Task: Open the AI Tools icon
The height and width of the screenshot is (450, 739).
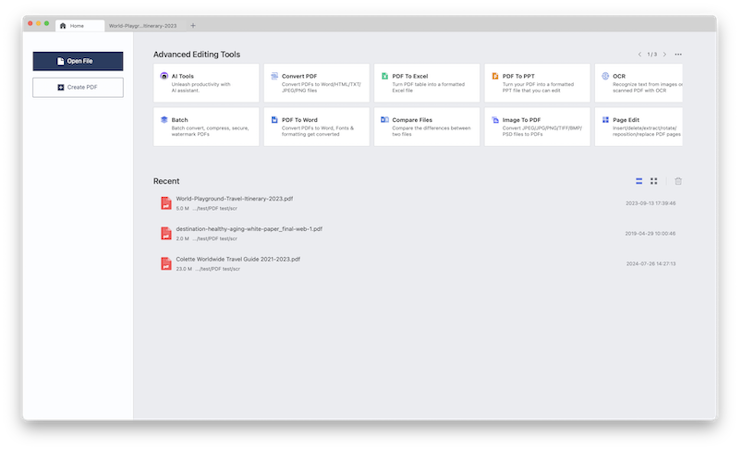Action: pos(164,76)
